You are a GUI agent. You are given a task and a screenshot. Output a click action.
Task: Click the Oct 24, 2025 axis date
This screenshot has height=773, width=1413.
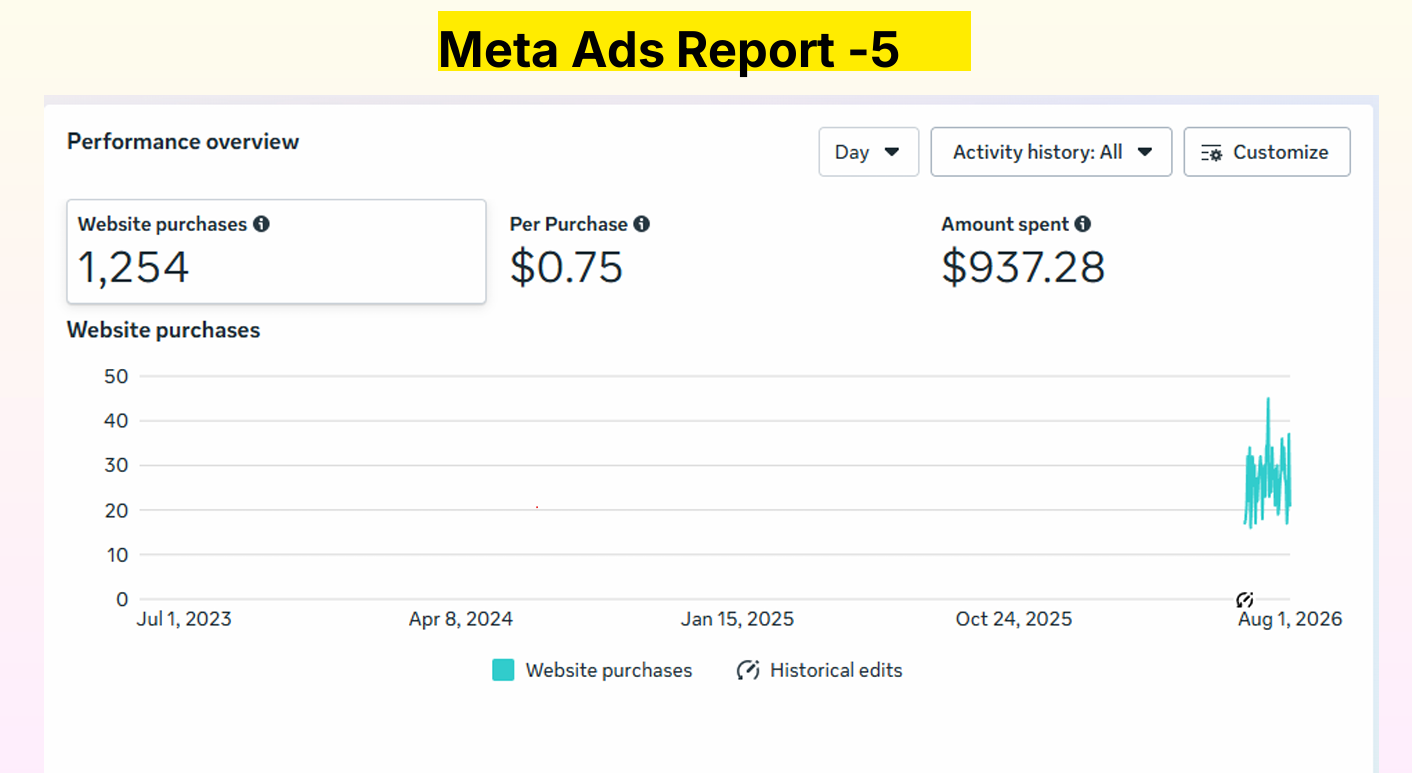(x=1014, y=619)
